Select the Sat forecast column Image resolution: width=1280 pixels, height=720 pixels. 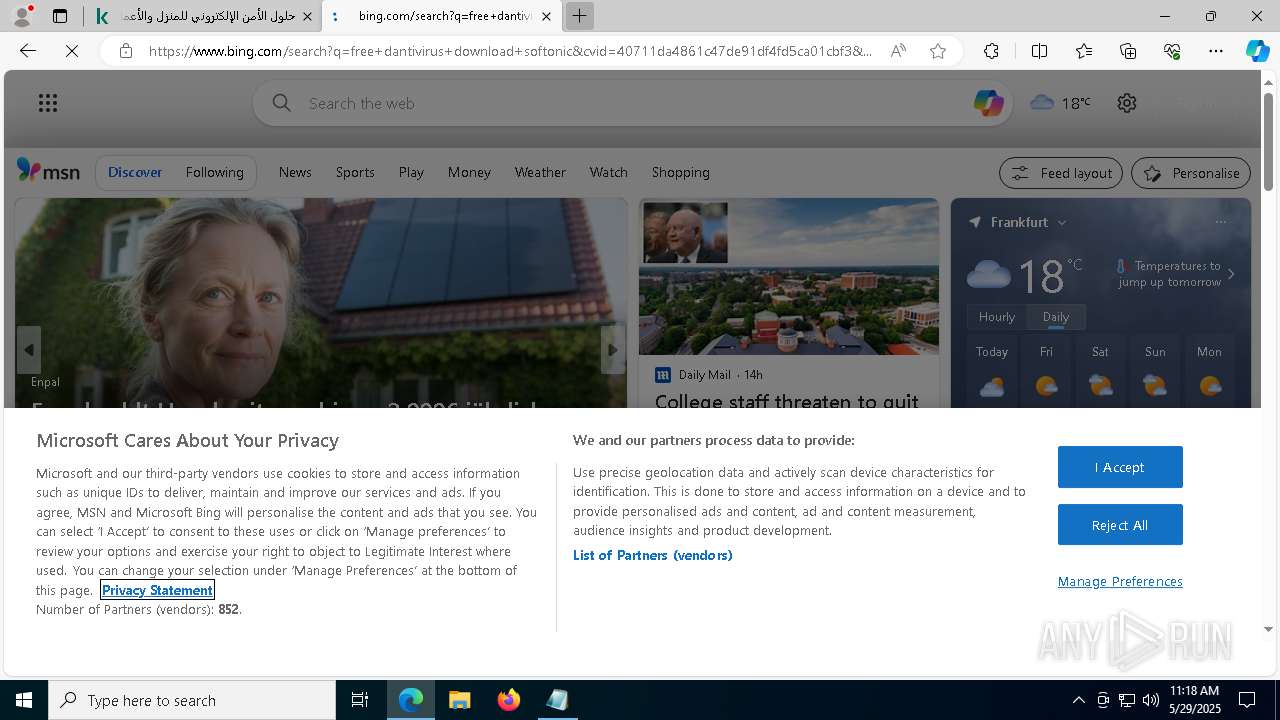[x=1100, y=372]
